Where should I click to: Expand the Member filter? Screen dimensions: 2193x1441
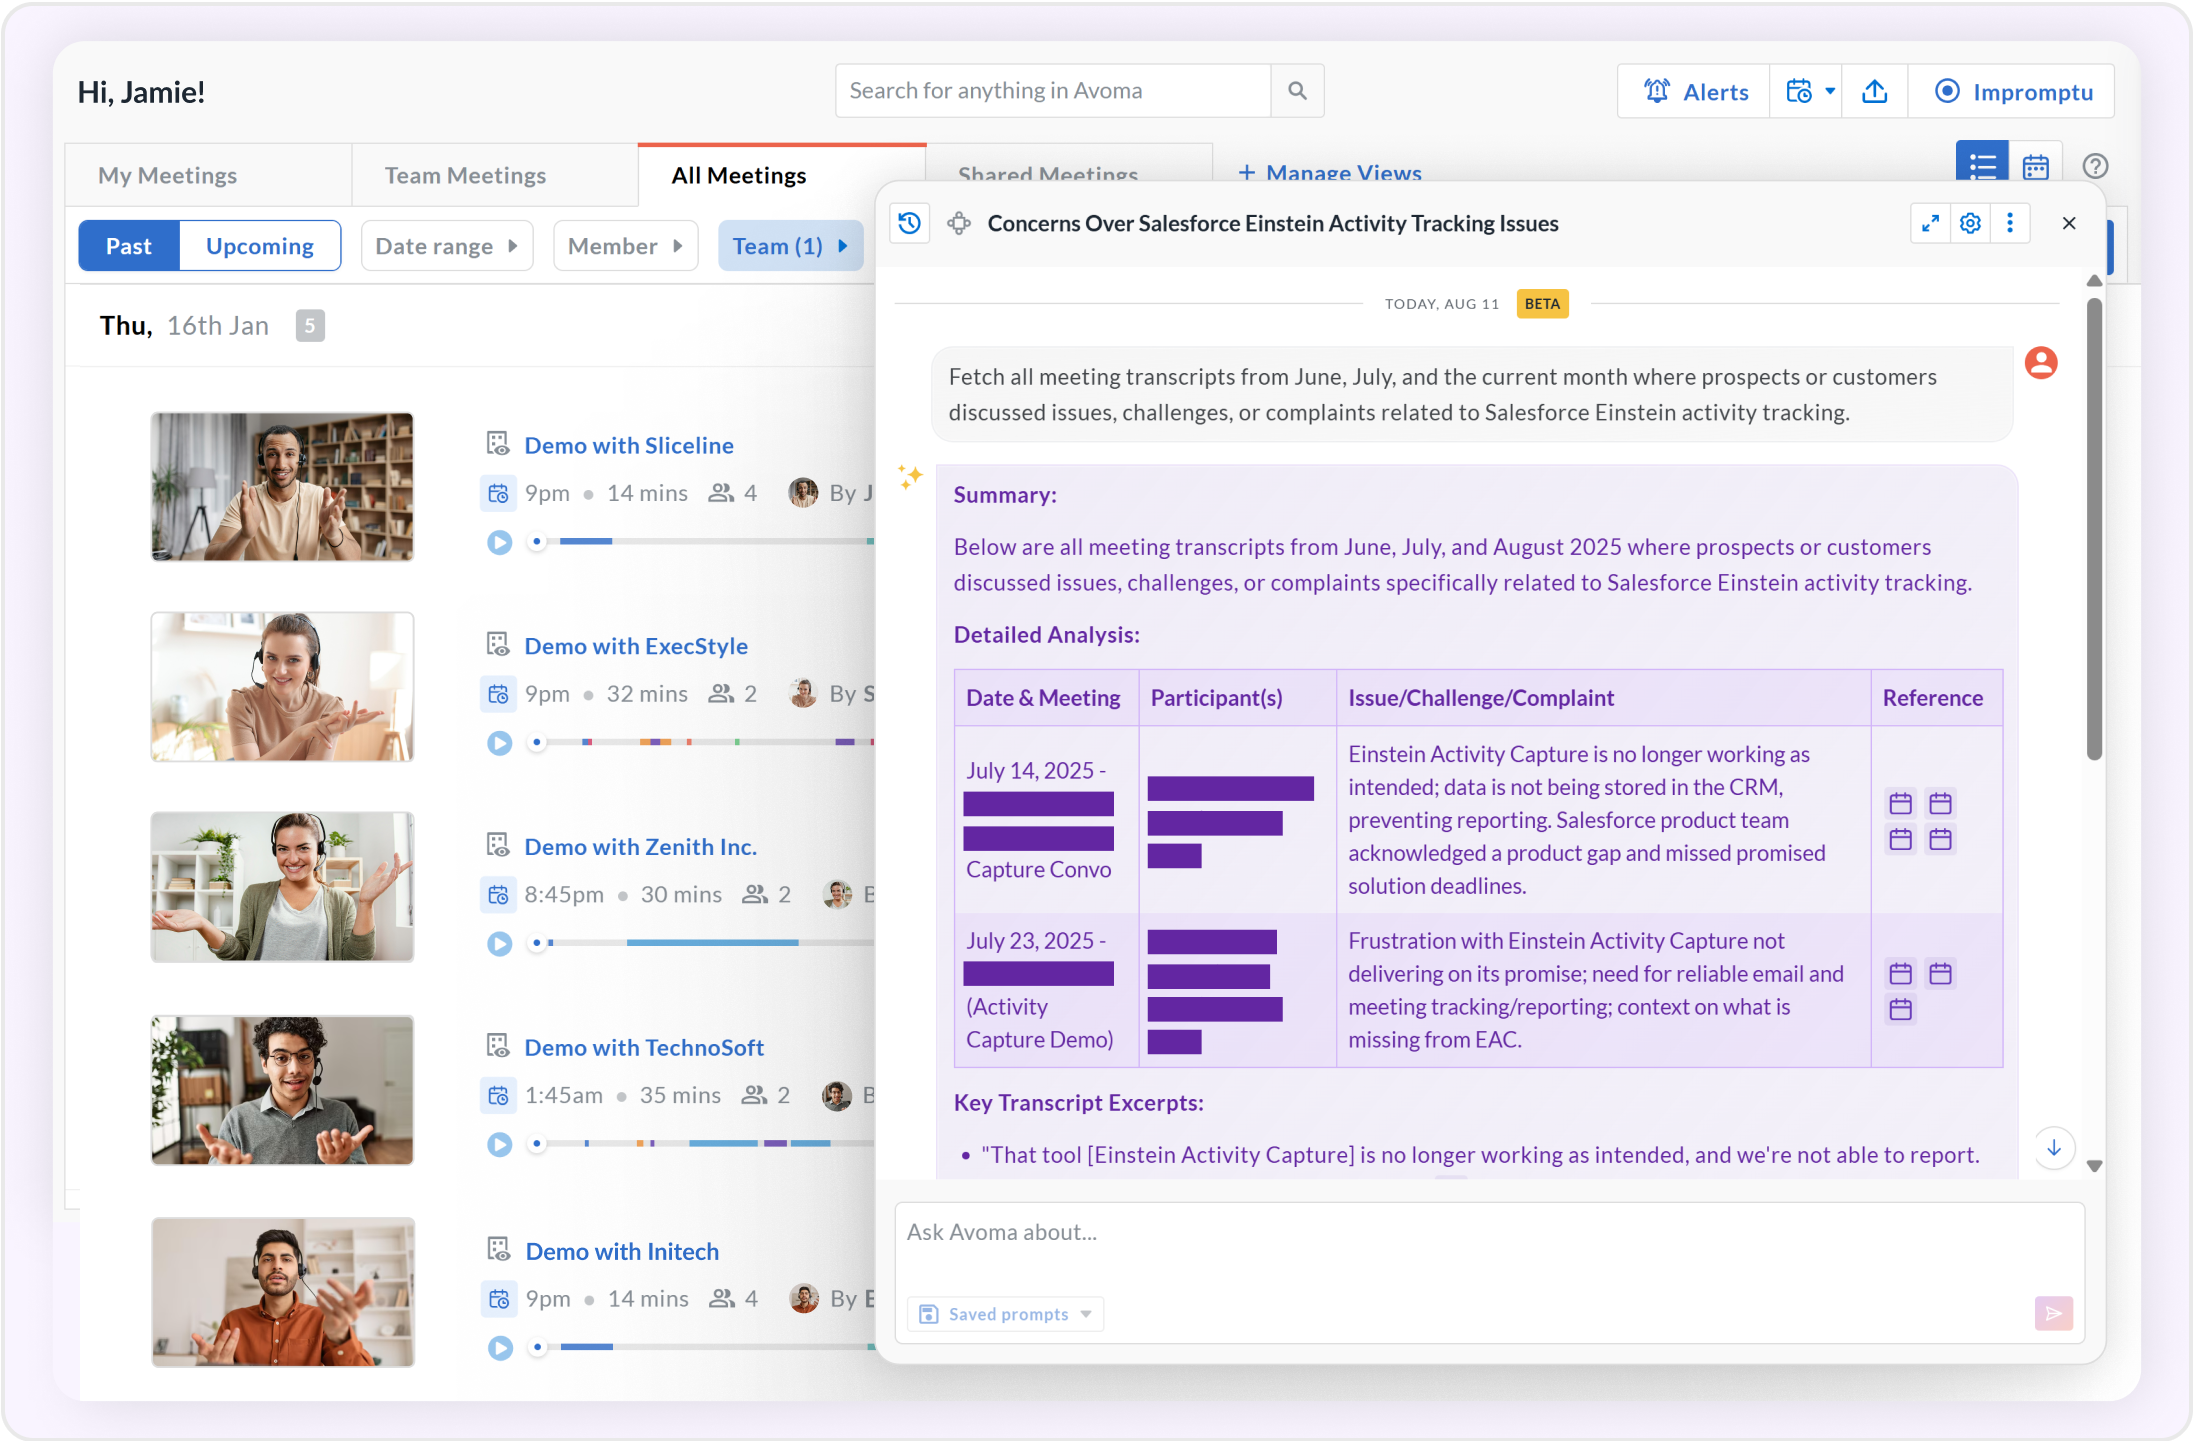point(625,246)
